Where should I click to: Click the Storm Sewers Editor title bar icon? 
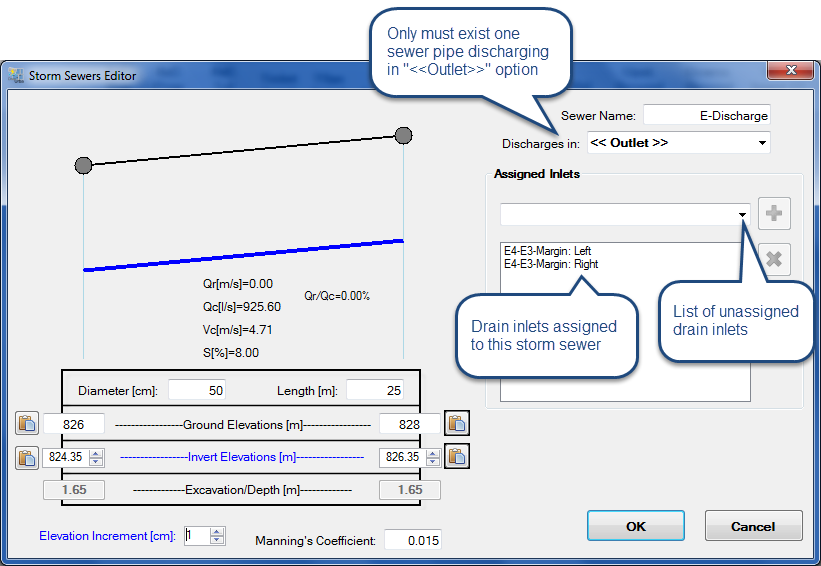pos(16,76)
